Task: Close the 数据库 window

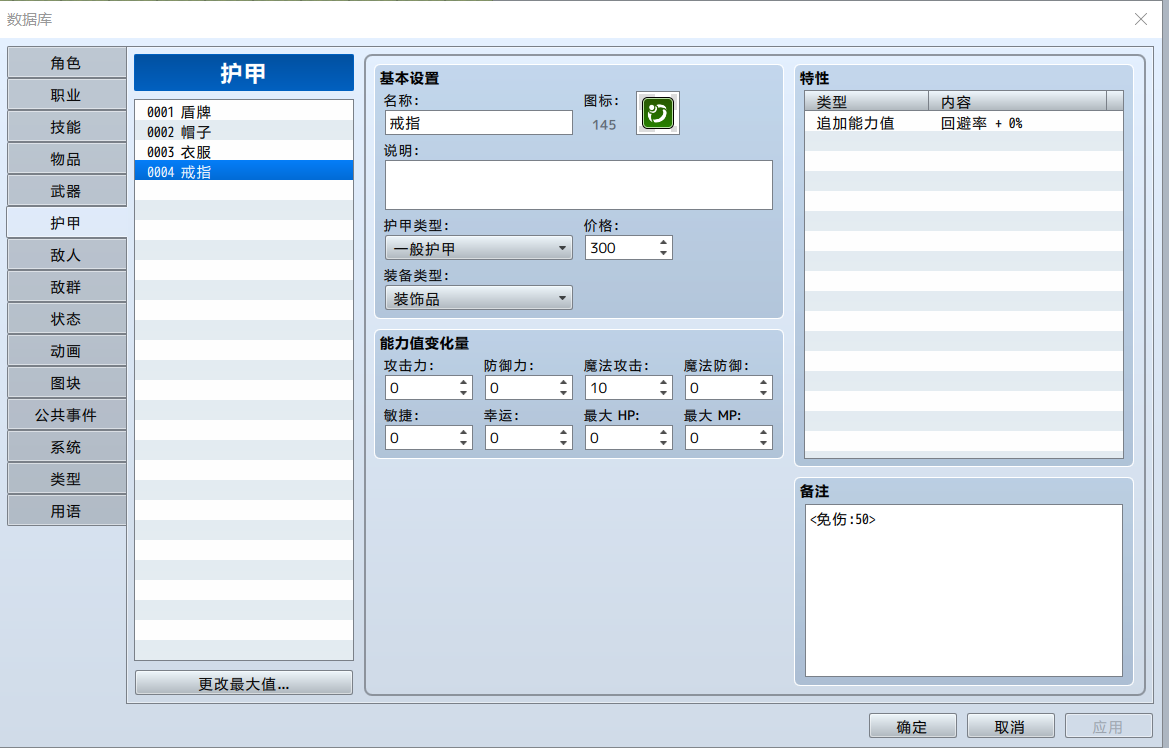Action: click(1141, 19)
